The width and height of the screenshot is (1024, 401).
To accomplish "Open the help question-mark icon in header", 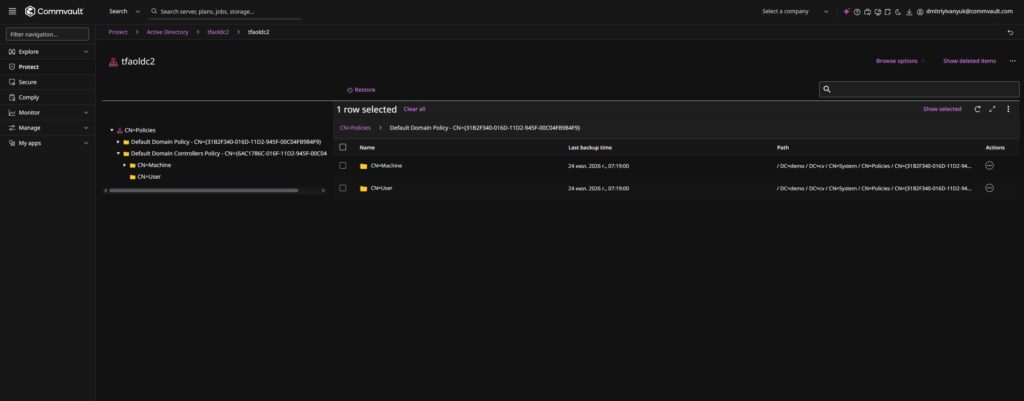I will click(857, 11).
